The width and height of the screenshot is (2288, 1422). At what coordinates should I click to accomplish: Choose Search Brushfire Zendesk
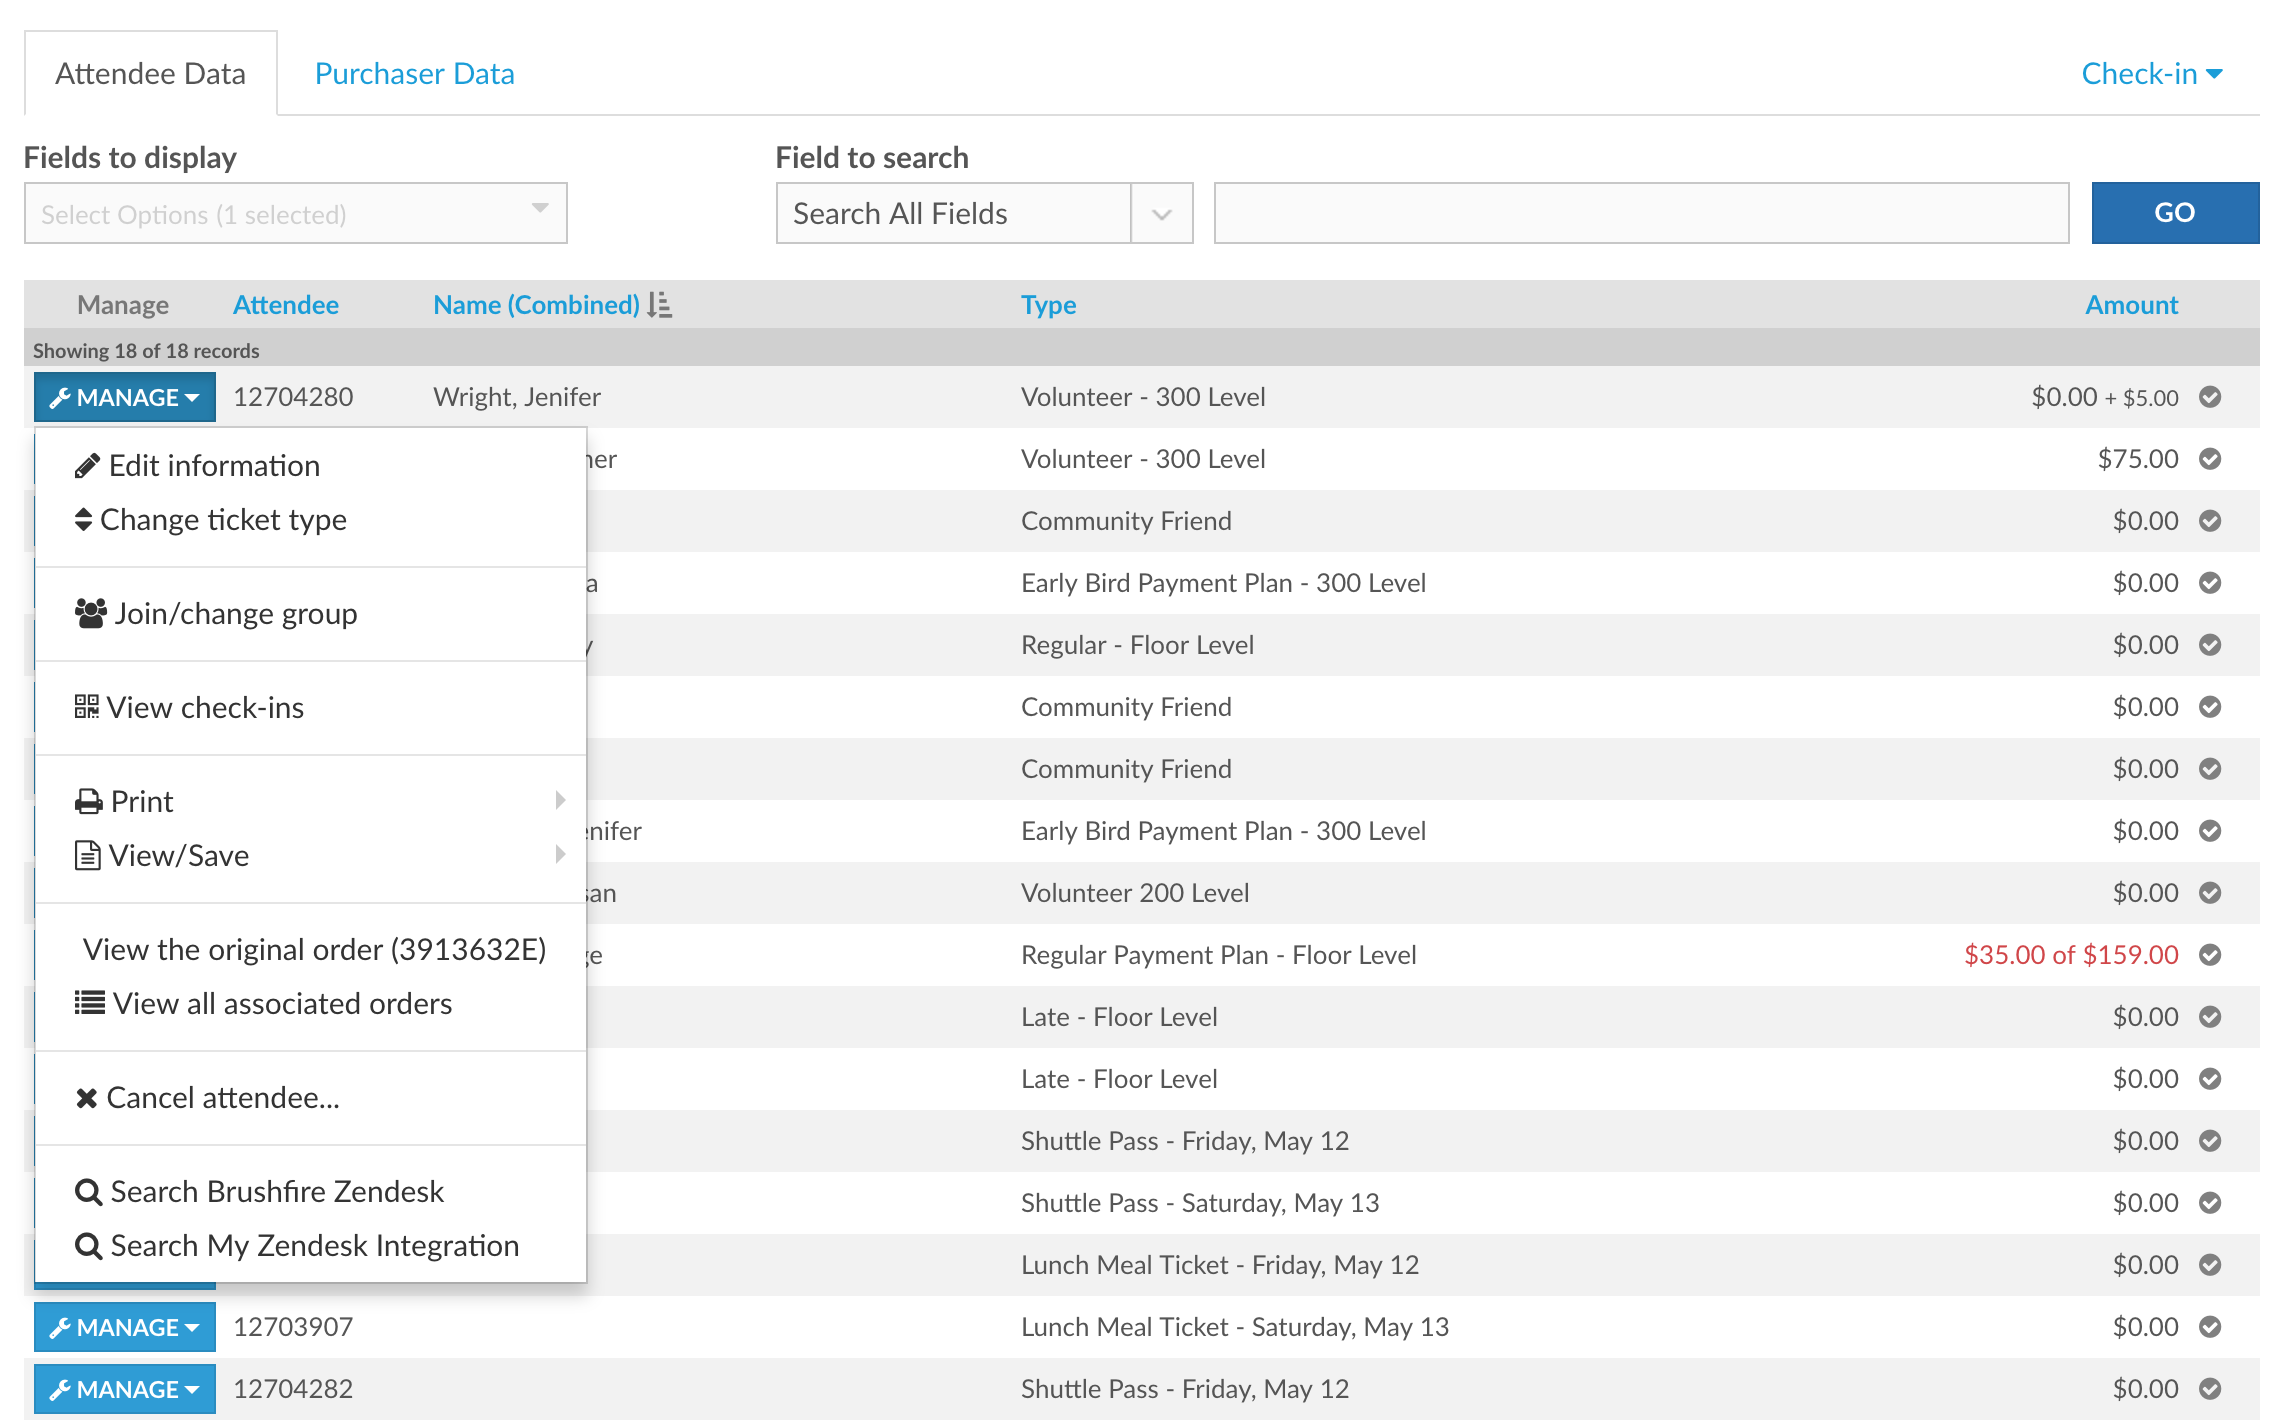pyautogui.click(x=311, y=1192)
